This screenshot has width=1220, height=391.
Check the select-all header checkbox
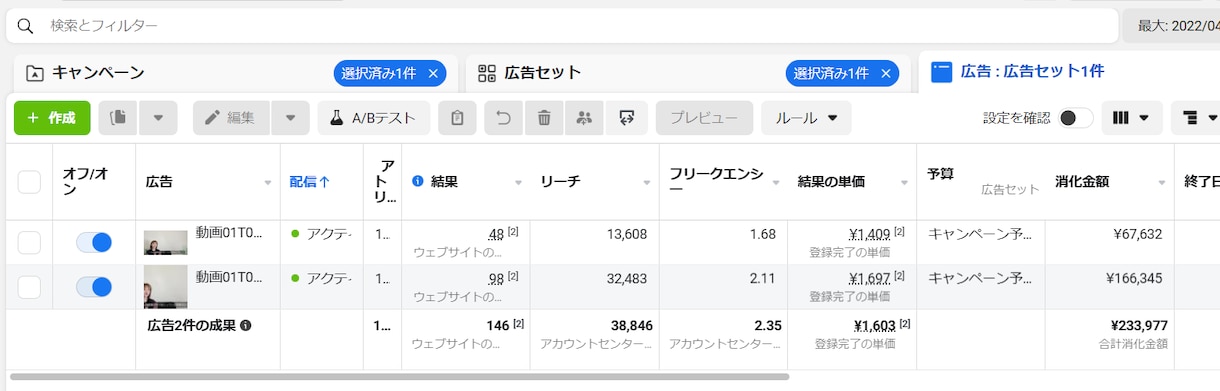tap(29, 181)
